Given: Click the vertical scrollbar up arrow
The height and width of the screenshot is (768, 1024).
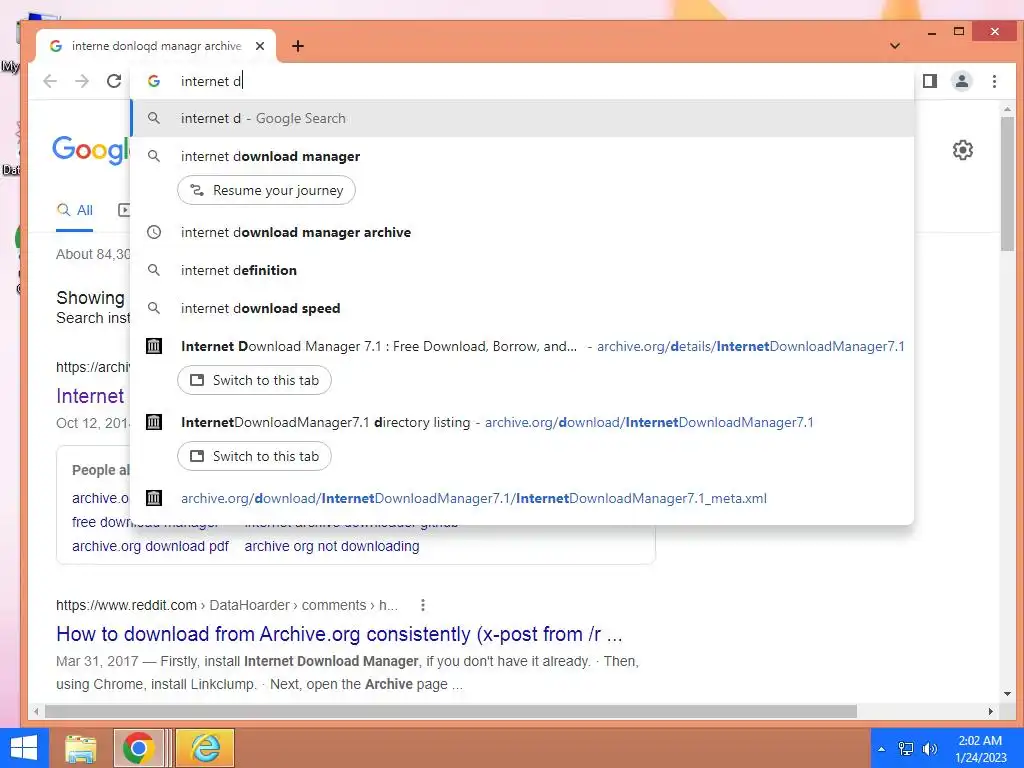Looking at the screenshot, I should [1008, 110].
